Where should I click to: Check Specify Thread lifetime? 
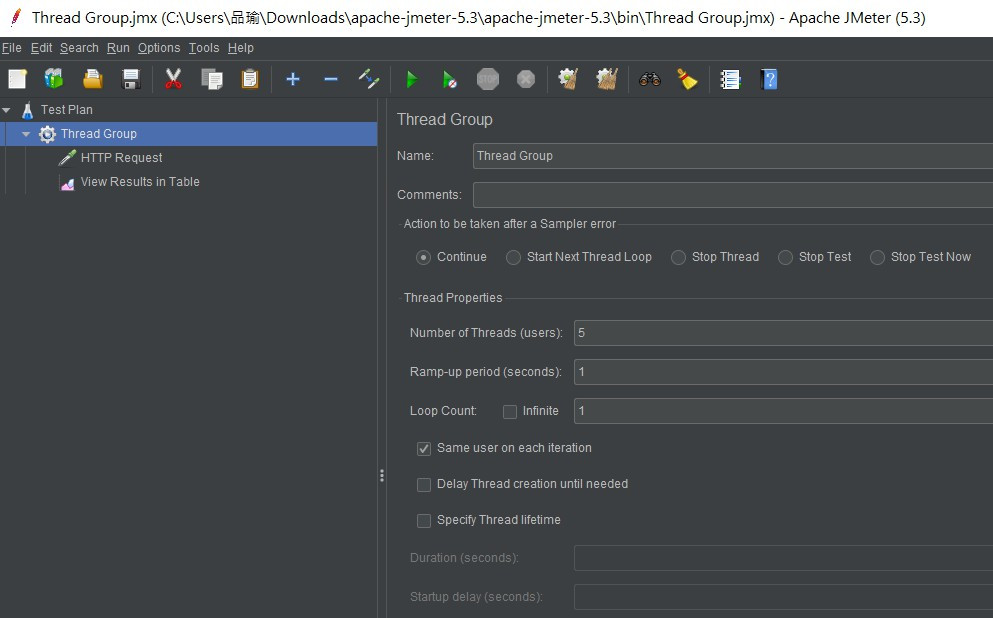click(x=424, y=521)
